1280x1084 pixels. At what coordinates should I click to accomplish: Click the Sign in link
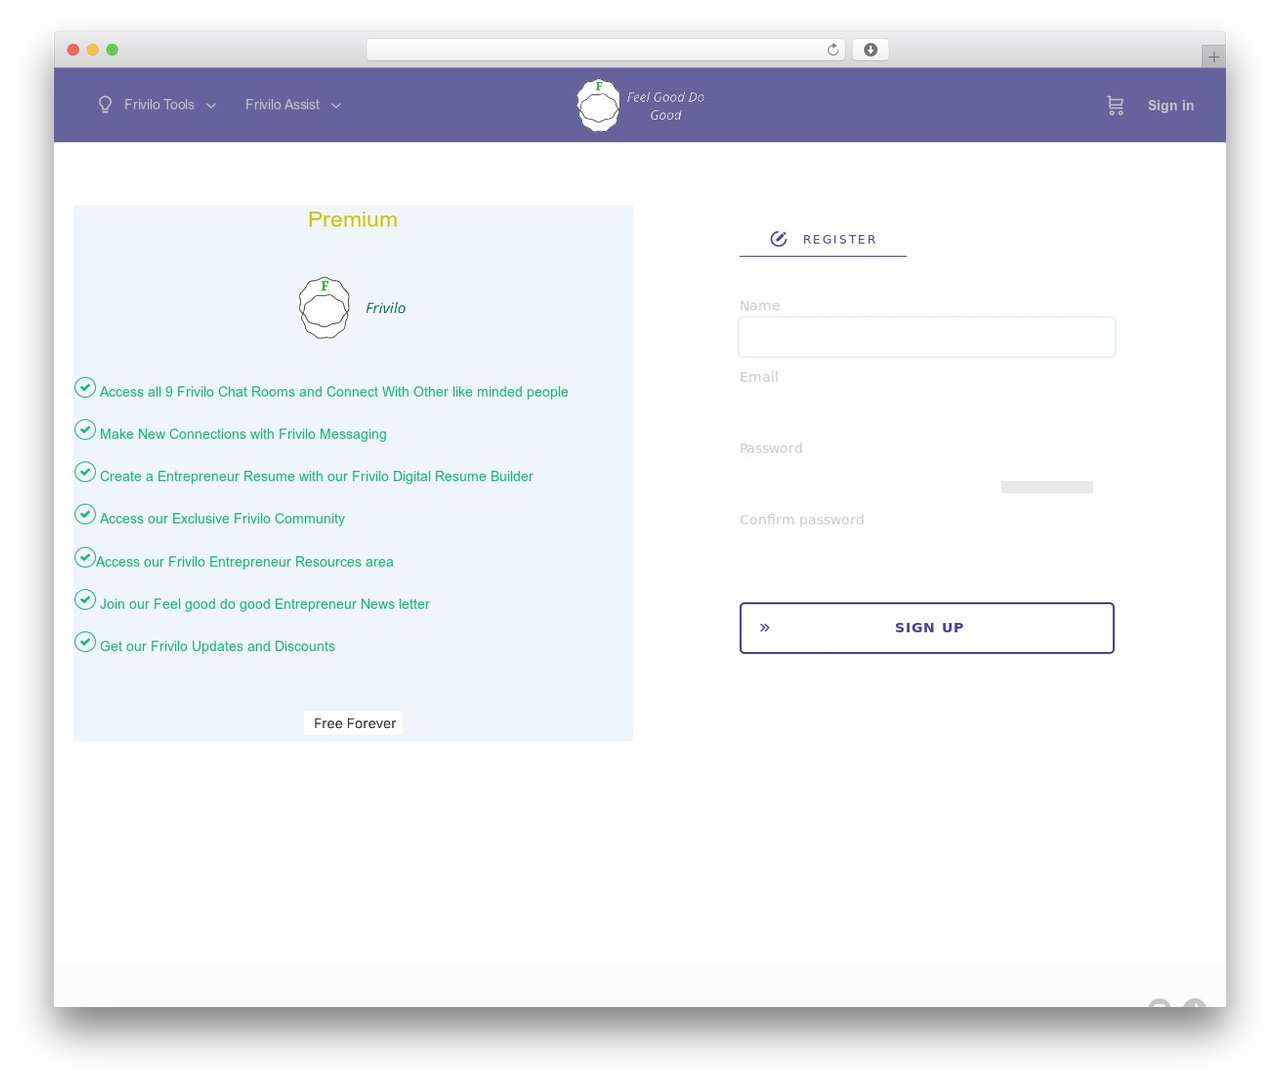(1170, 105)
